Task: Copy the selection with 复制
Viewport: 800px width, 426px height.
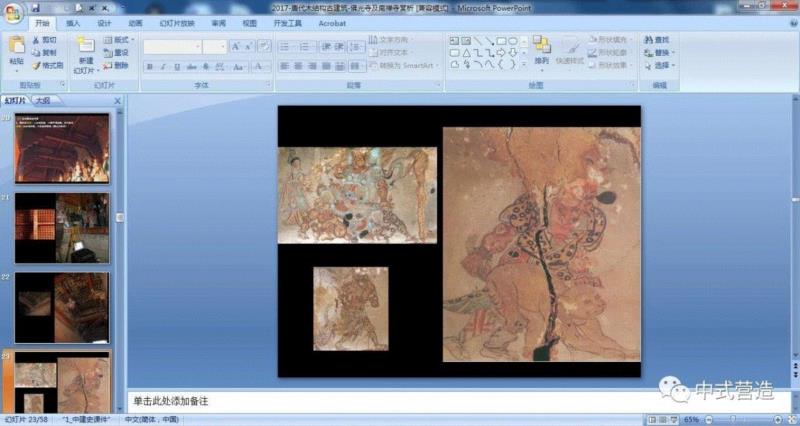Action: coord(44,53)
